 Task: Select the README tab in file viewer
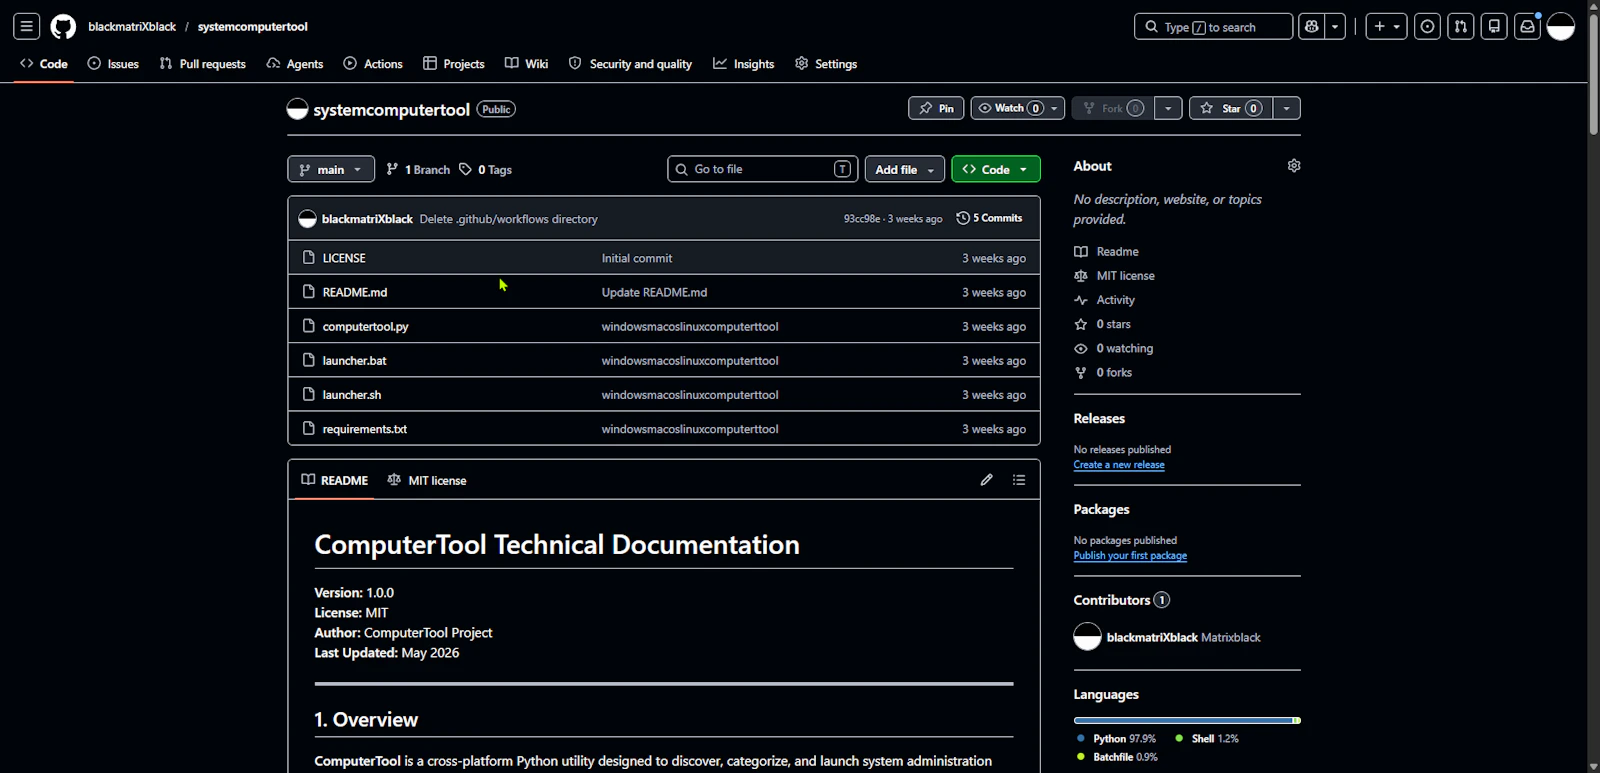335,480
